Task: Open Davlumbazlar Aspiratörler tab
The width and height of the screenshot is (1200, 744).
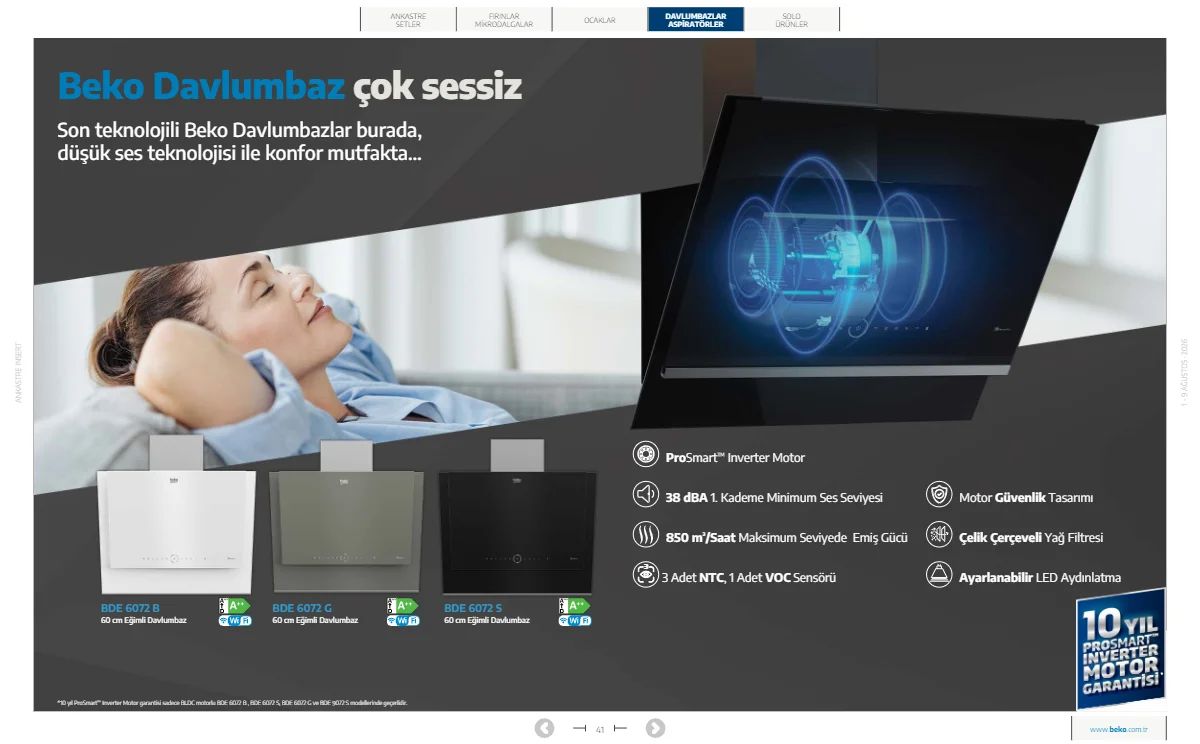Action: (696, 20)
